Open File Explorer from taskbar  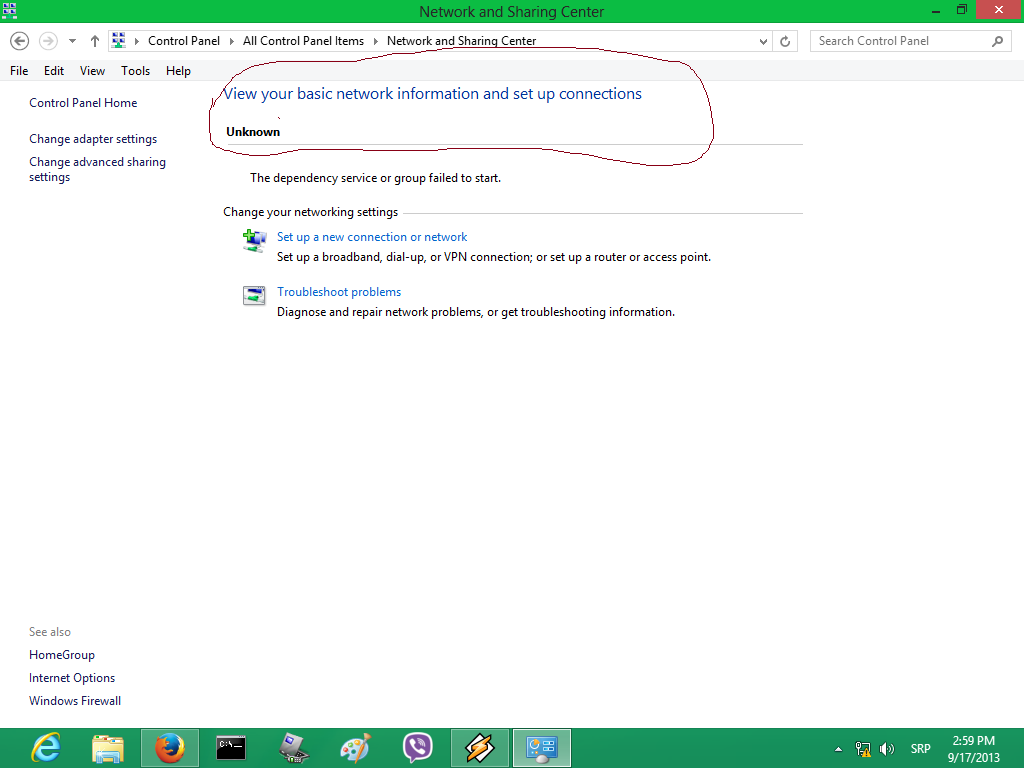point(108,748)
